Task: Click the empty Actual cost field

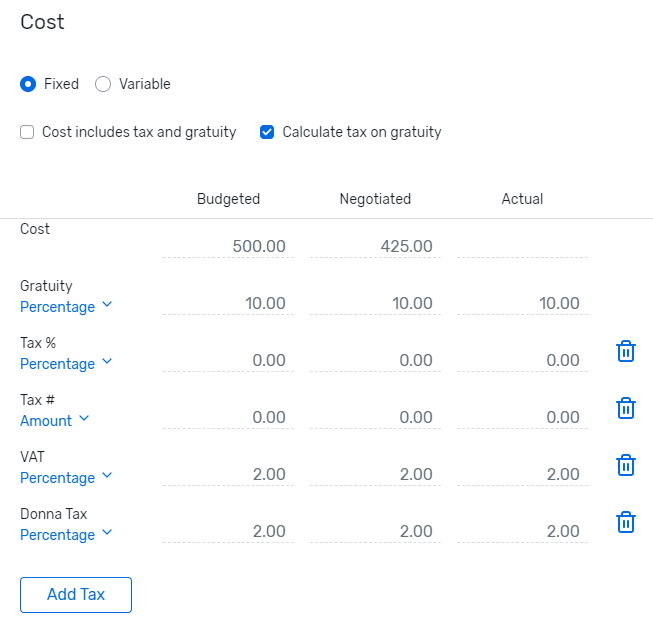Action: coord(522,246)
